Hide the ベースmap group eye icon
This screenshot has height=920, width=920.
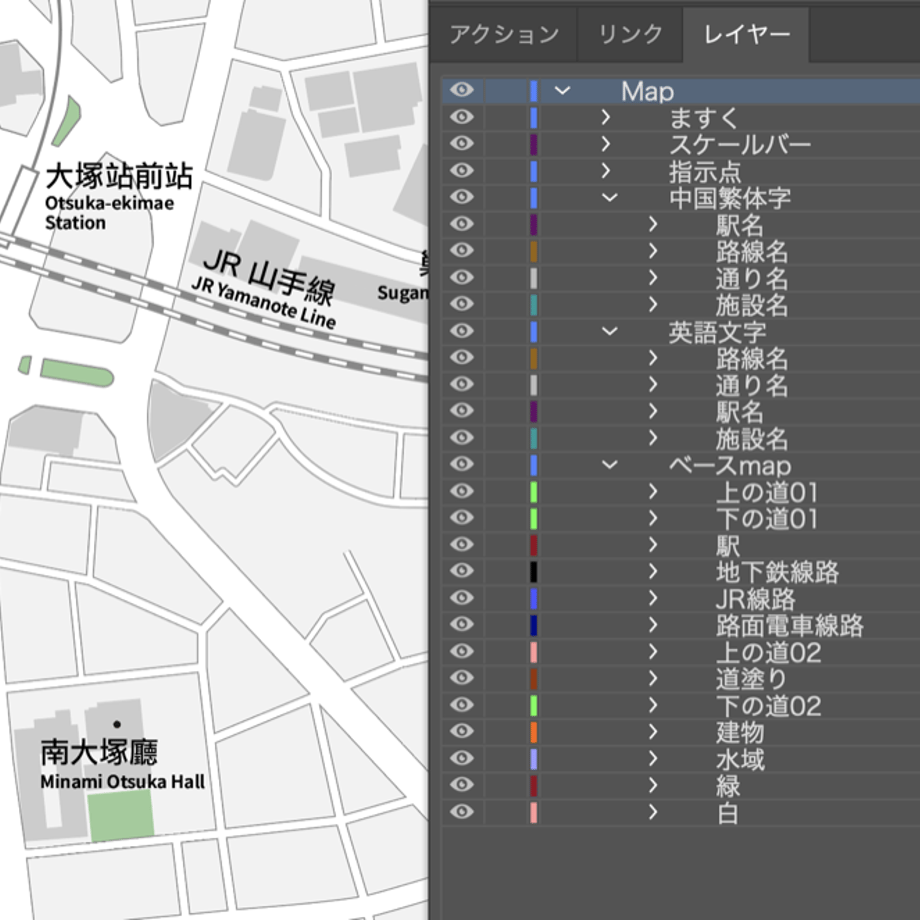462,464
